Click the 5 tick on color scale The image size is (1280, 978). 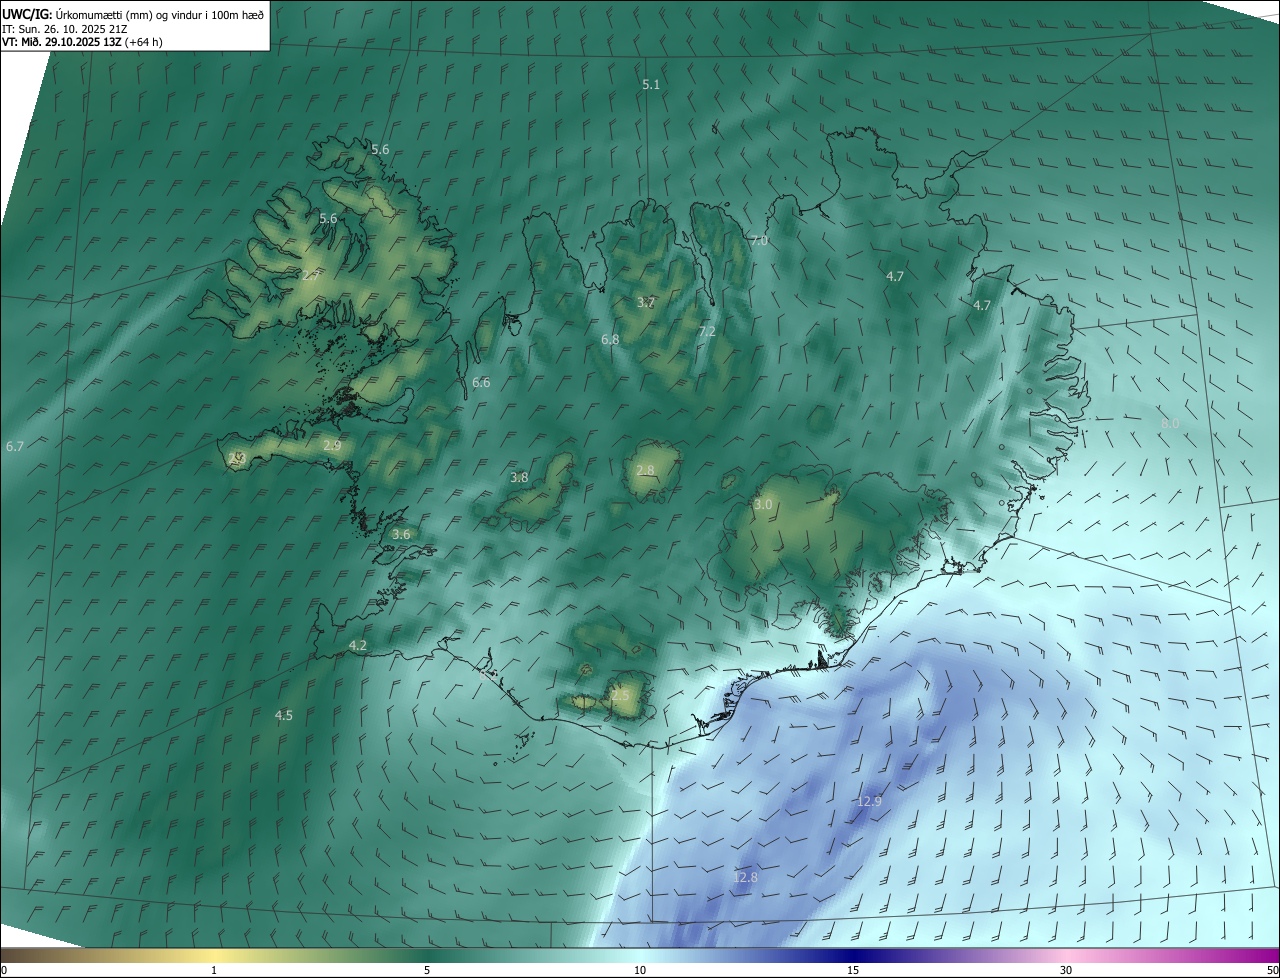427,971
